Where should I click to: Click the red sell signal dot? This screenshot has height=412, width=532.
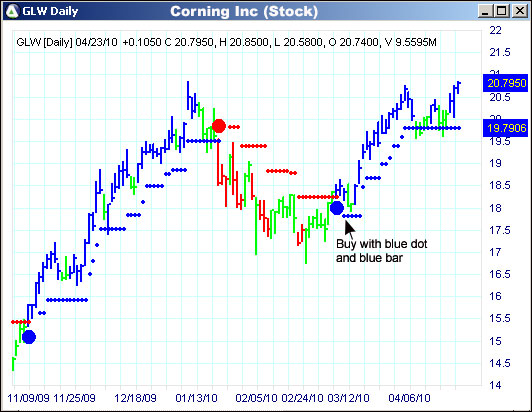tap(219, 126)
